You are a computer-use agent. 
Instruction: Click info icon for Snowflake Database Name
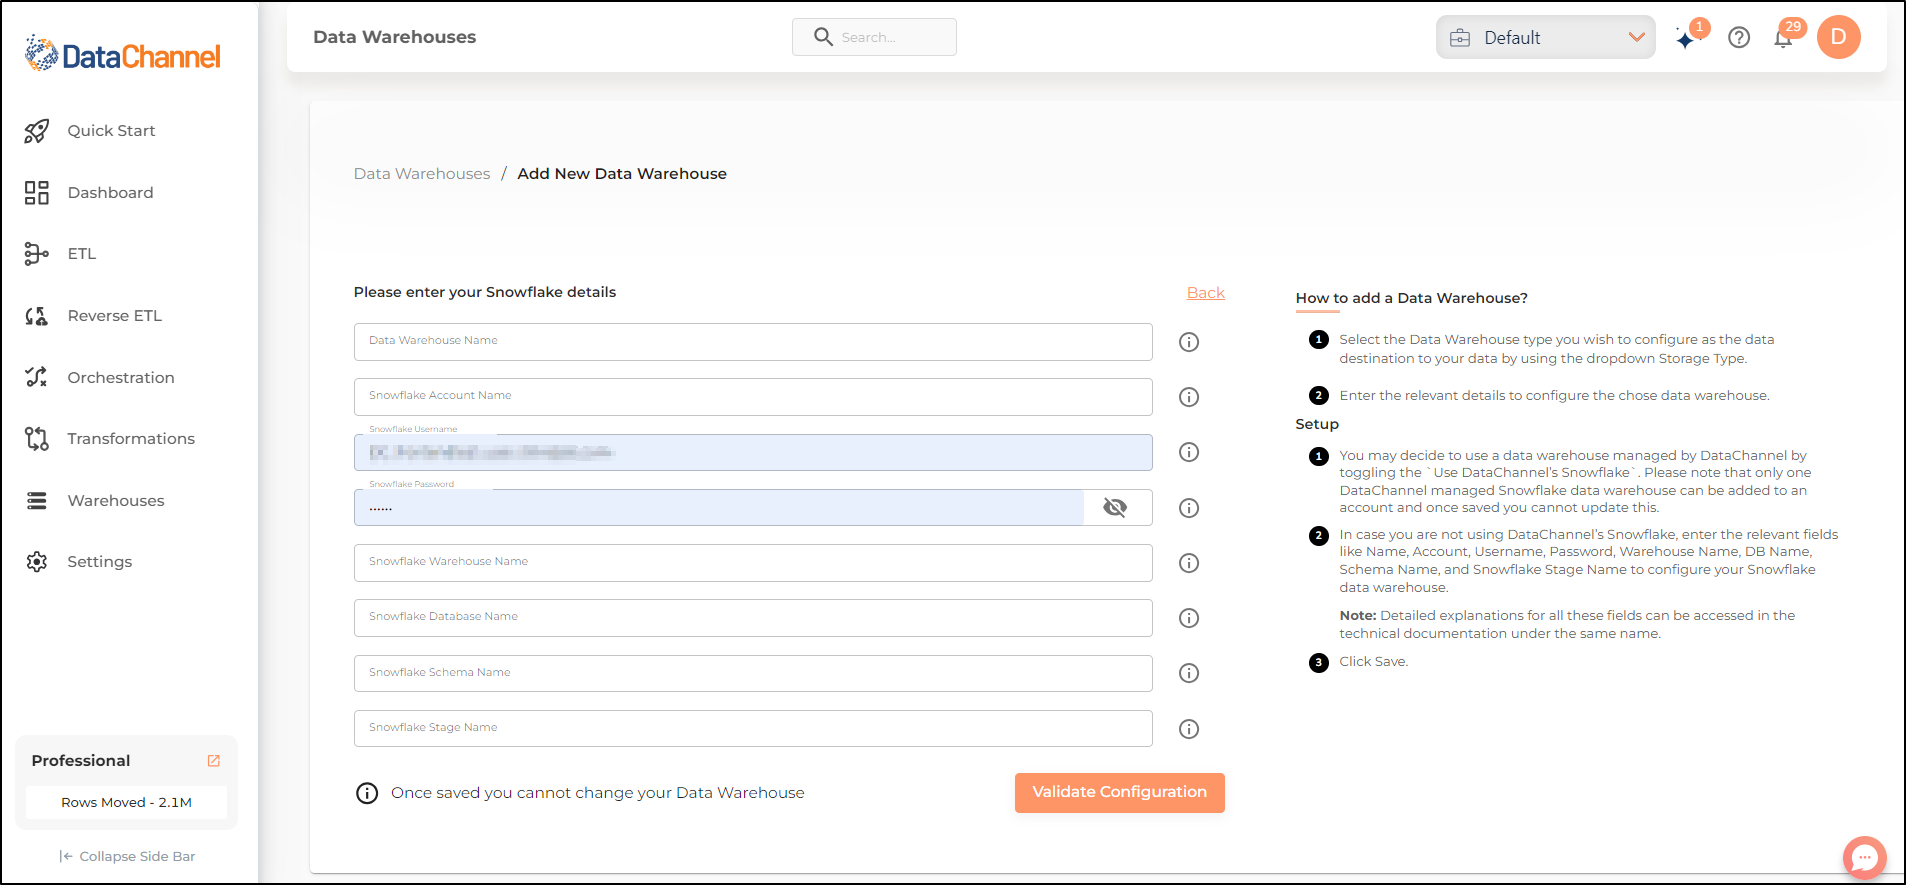(x=1189, y=618)
